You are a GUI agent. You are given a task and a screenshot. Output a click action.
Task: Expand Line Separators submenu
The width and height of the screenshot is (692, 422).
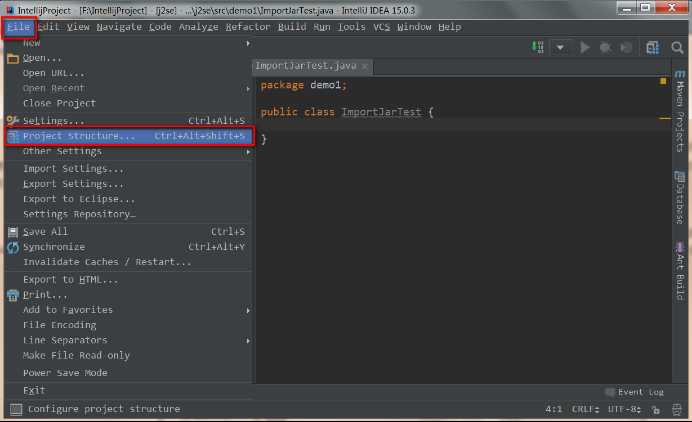129,340
